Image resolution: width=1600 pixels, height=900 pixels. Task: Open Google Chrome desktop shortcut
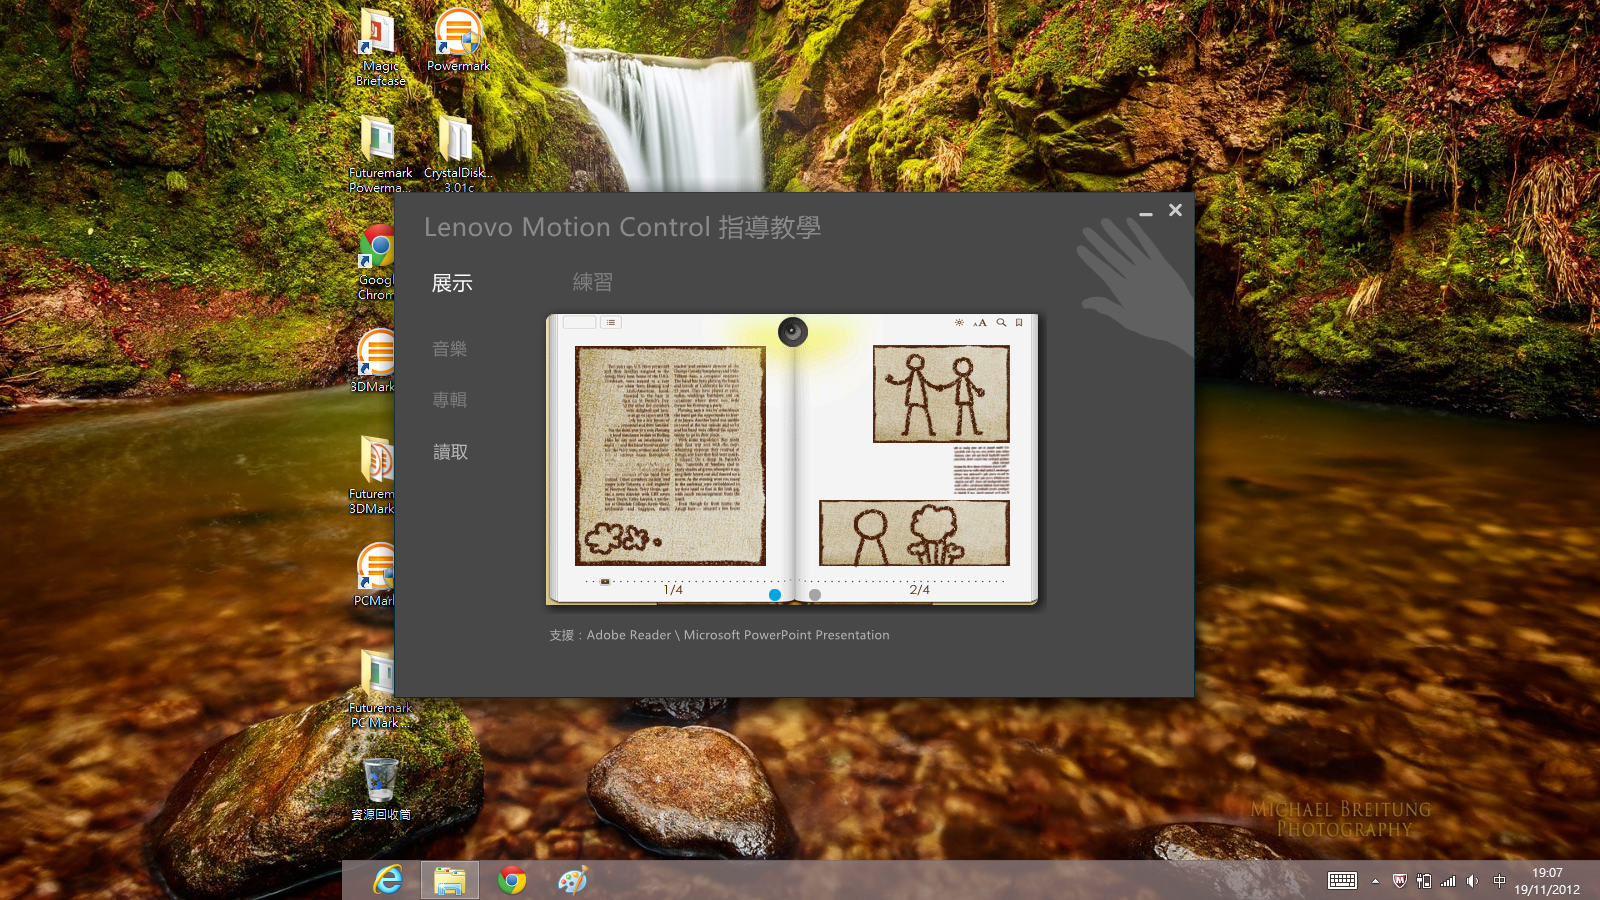(x=377, y=262)
